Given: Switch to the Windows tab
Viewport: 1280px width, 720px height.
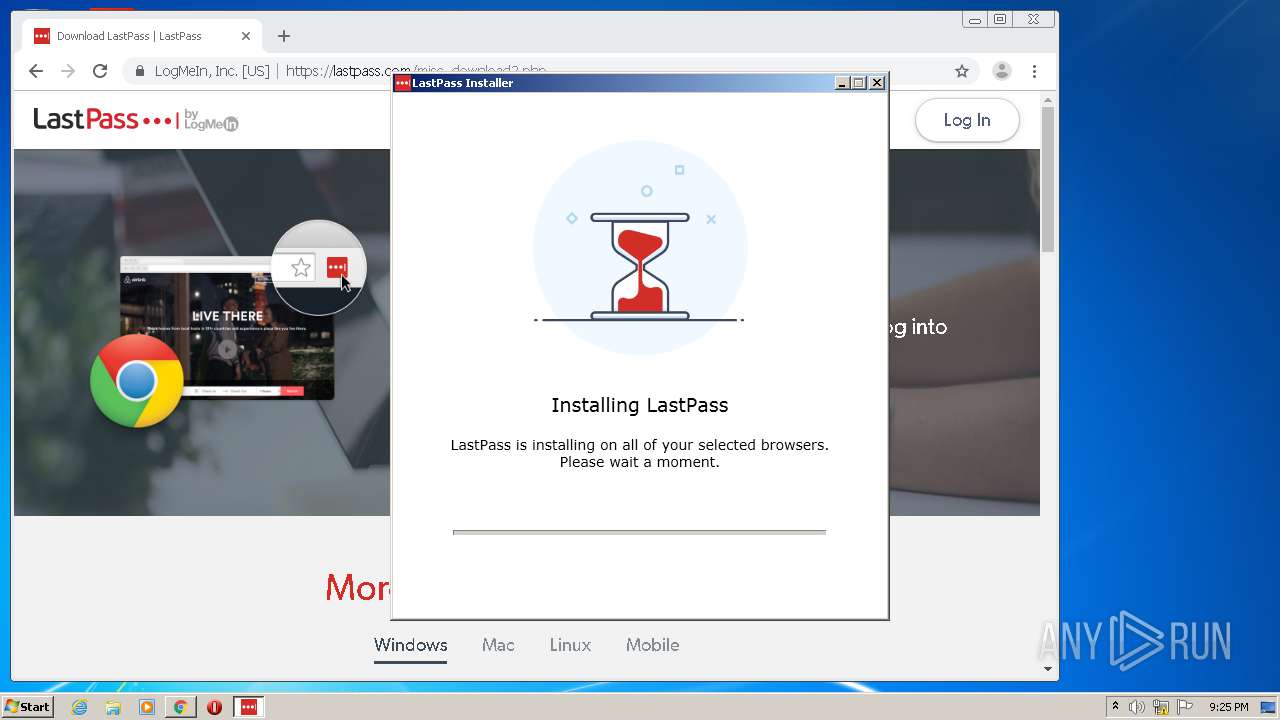Looking at the screenshot, I should coord(411,645).
